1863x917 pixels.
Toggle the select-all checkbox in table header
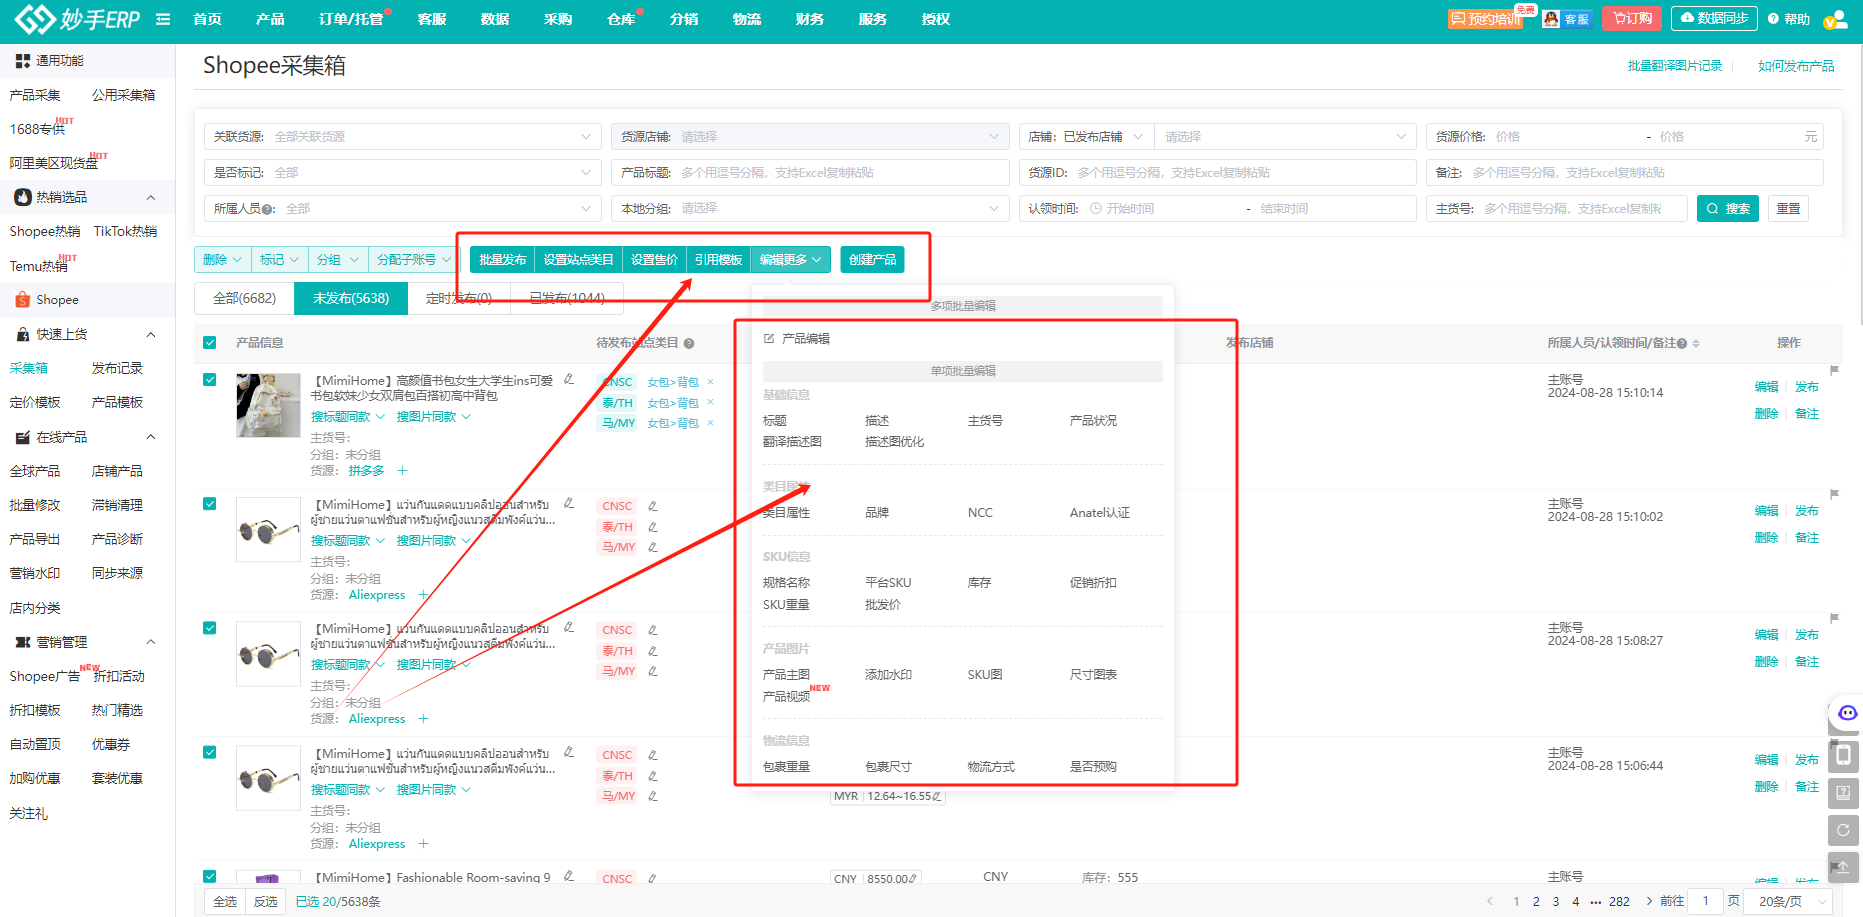click(210, 343)
